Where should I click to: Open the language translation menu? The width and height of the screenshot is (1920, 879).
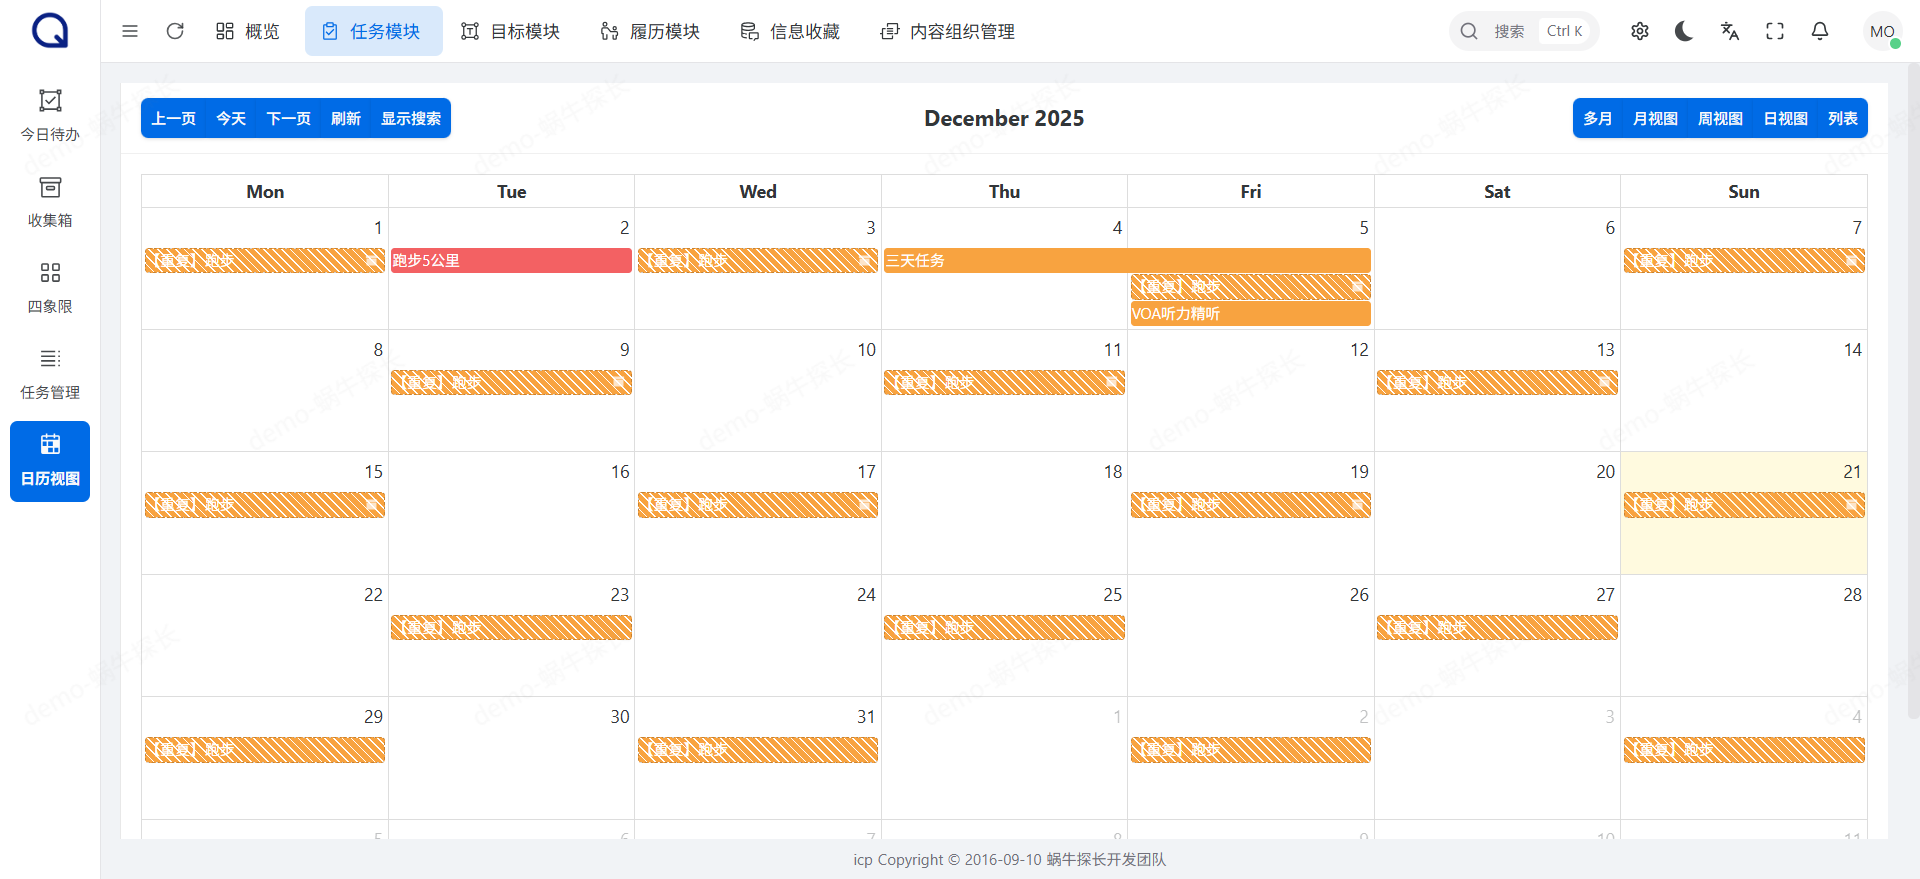[1730, 31]
